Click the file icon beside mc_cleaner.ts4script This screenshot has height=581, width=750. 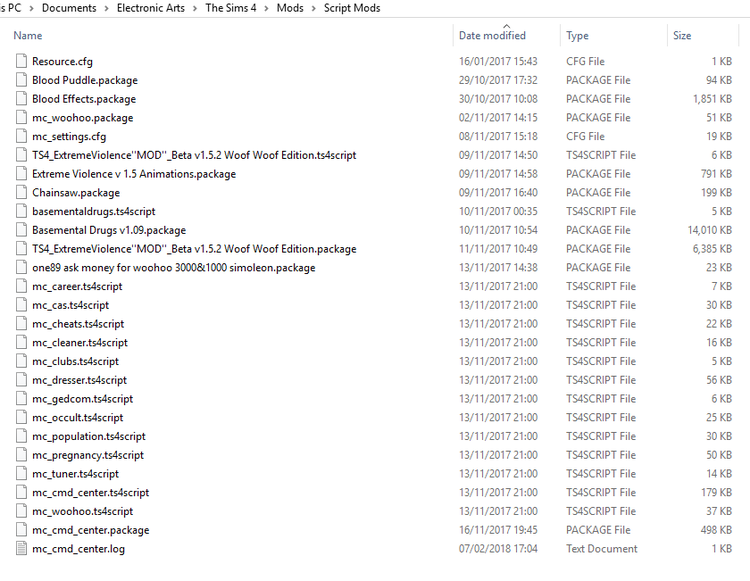[x=21, y=342]
